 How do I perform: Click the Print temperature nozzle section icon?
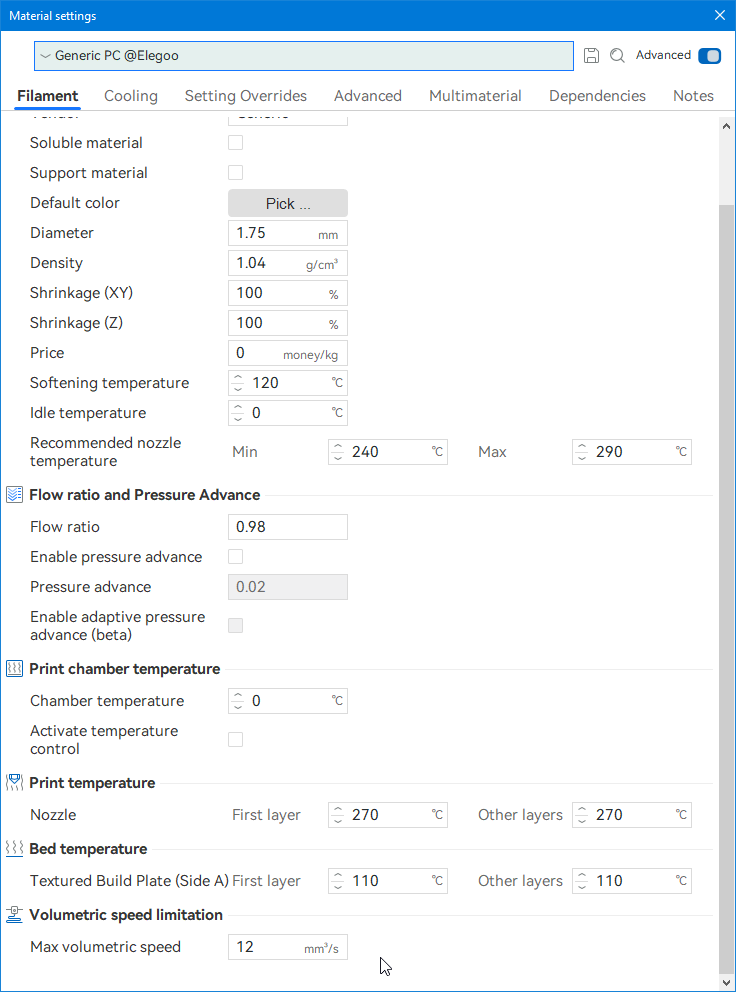tap(15, 783)
